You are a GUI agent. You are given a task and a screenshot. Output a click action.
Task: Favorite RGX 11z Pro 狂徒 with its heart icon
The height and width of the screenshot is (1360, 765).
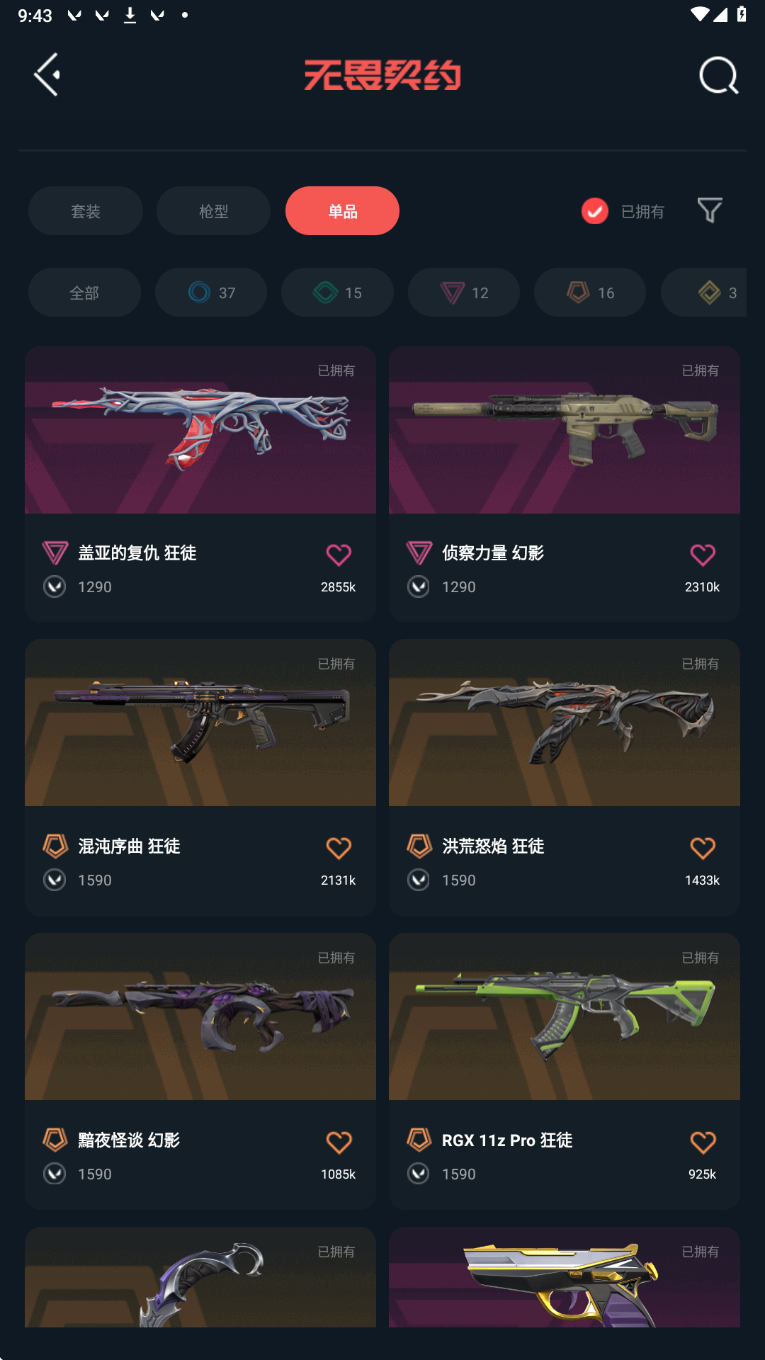pos(703,1142)
